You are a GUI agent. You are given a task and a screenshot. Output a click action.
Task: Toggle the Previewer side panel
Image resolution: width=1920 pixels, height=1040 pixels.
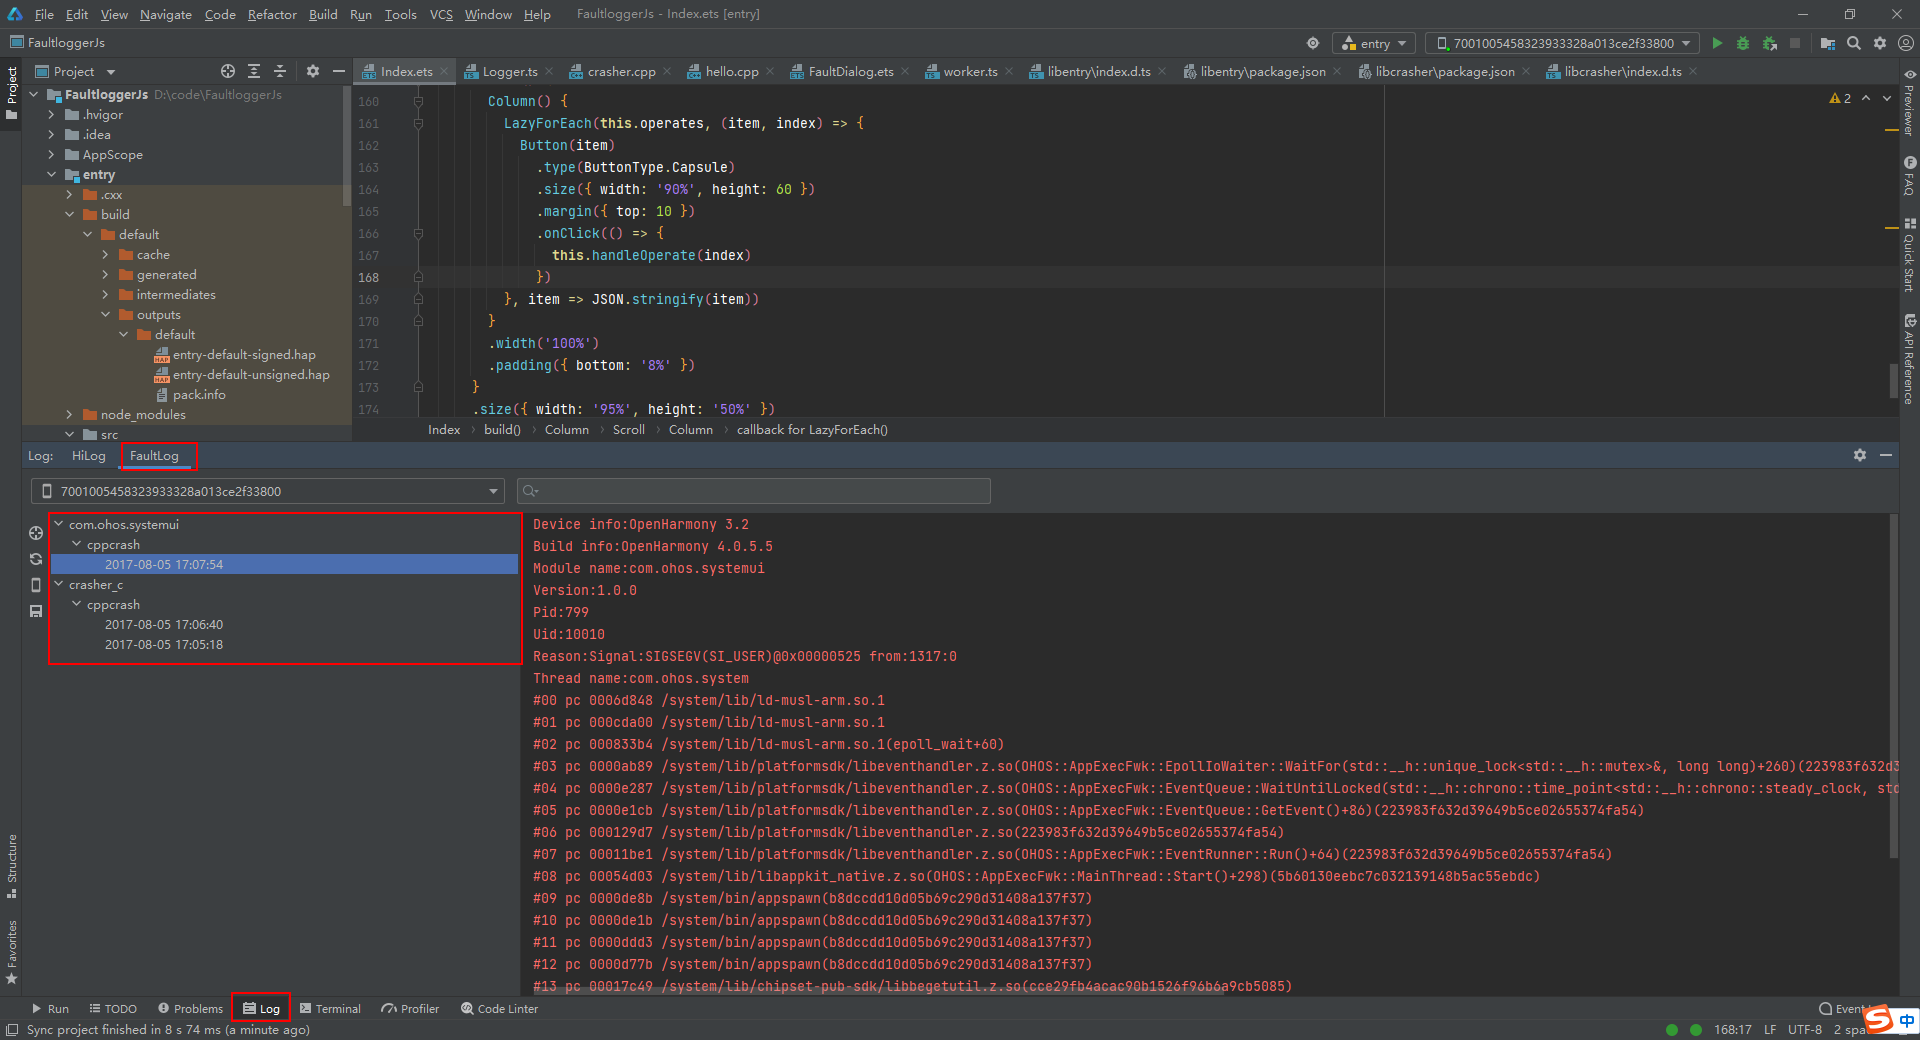pyautogui.click(x=1909, y=103)
